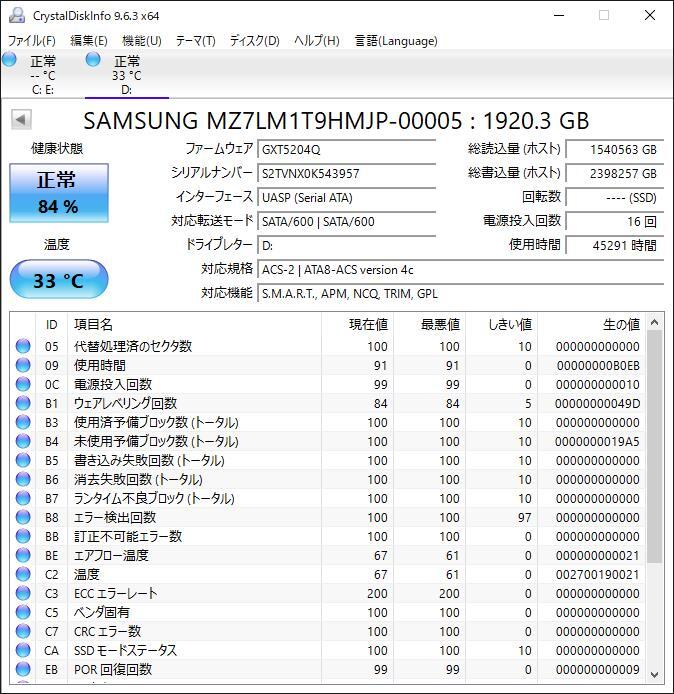Click status orb in row B4 未使用予備ブロック数
The width and height of the screenshot is (674, 694).
23,441
